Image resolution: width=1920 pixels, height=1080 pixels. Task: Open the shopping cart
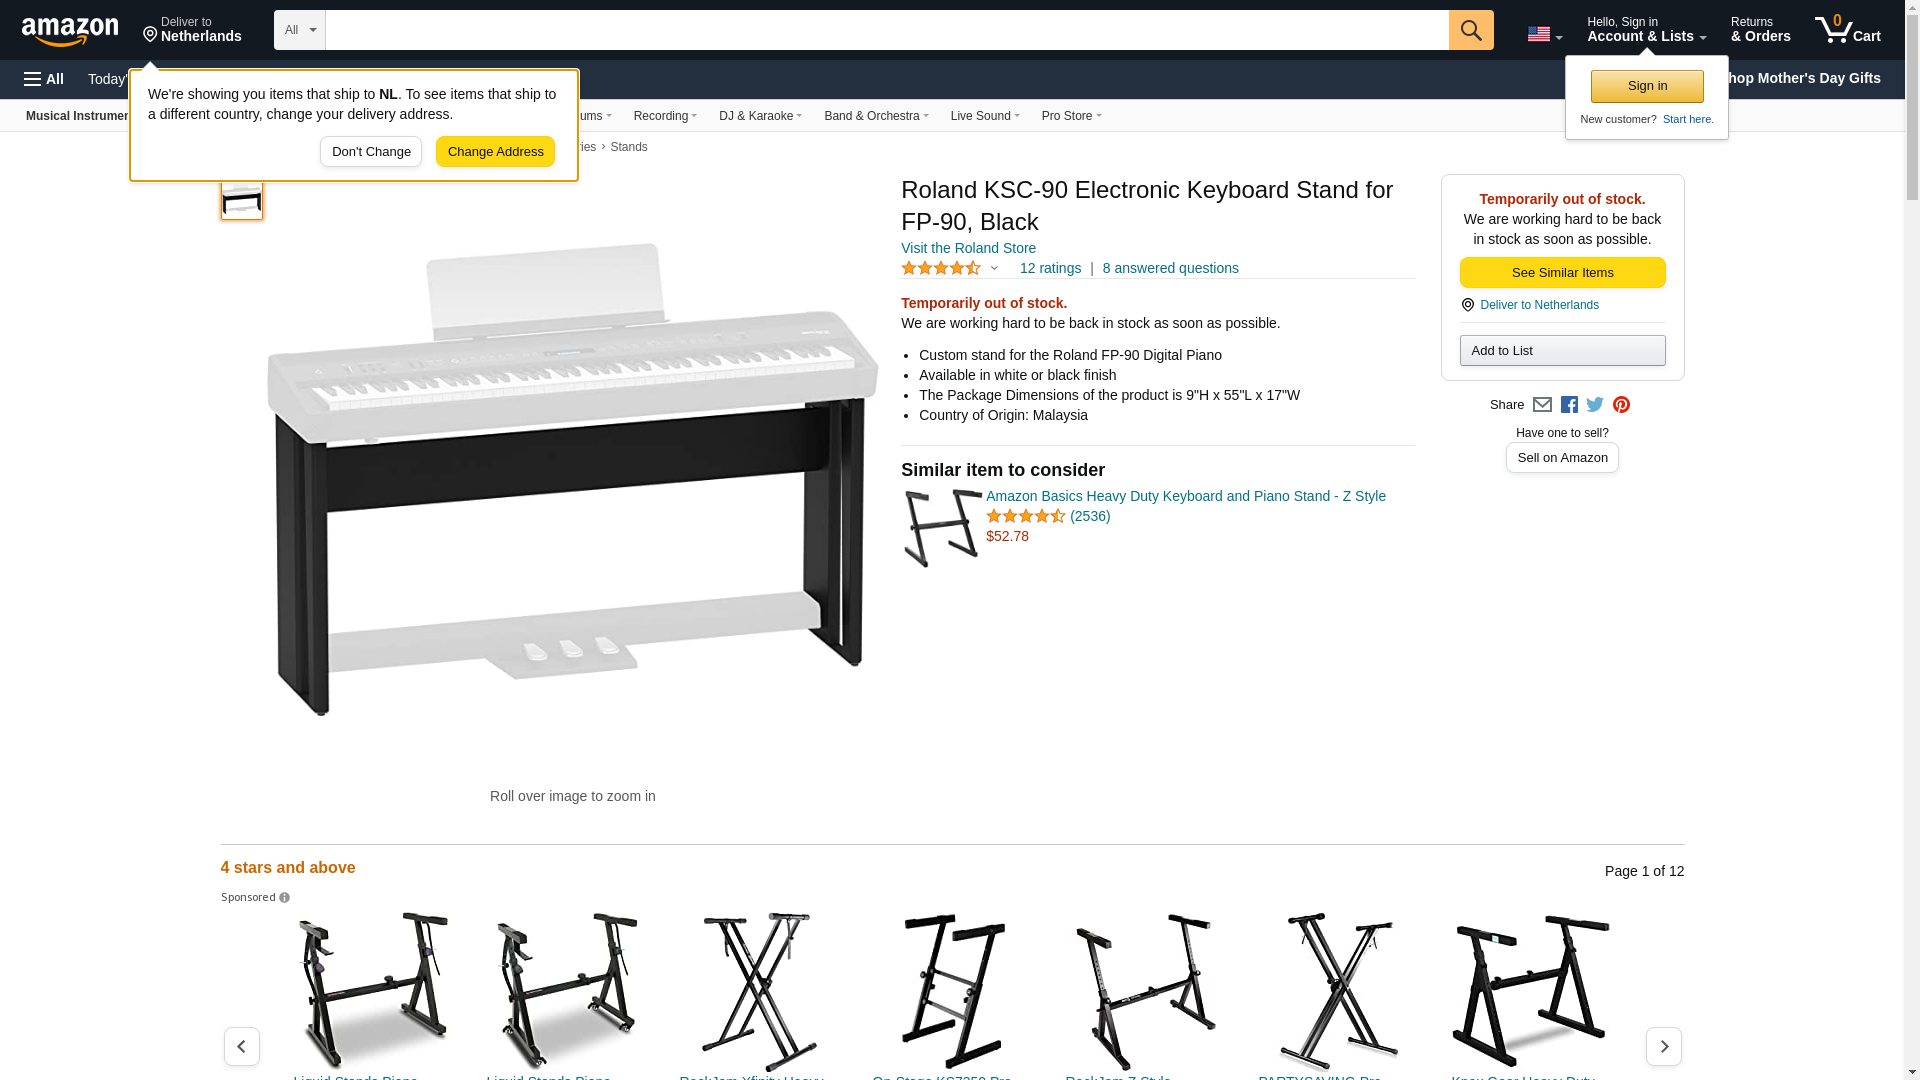point(1847,29)
